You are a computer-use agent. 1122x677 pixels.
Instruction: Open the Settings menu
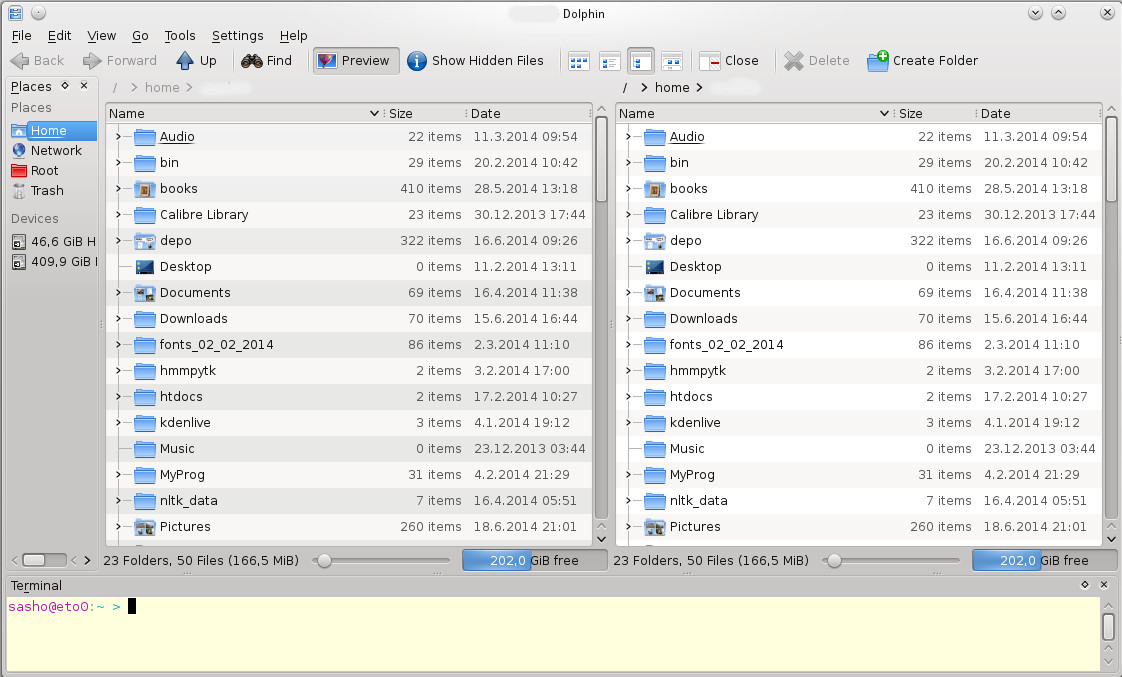238,36
